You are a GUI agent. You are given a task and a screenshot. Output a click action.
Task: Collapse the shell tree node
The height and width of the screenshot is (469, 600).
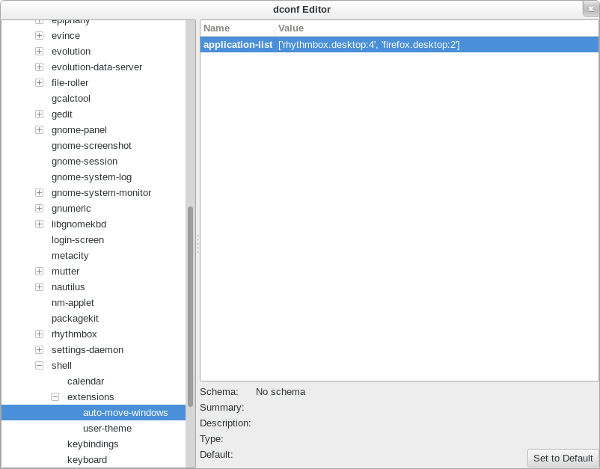(x=39, y=365)
